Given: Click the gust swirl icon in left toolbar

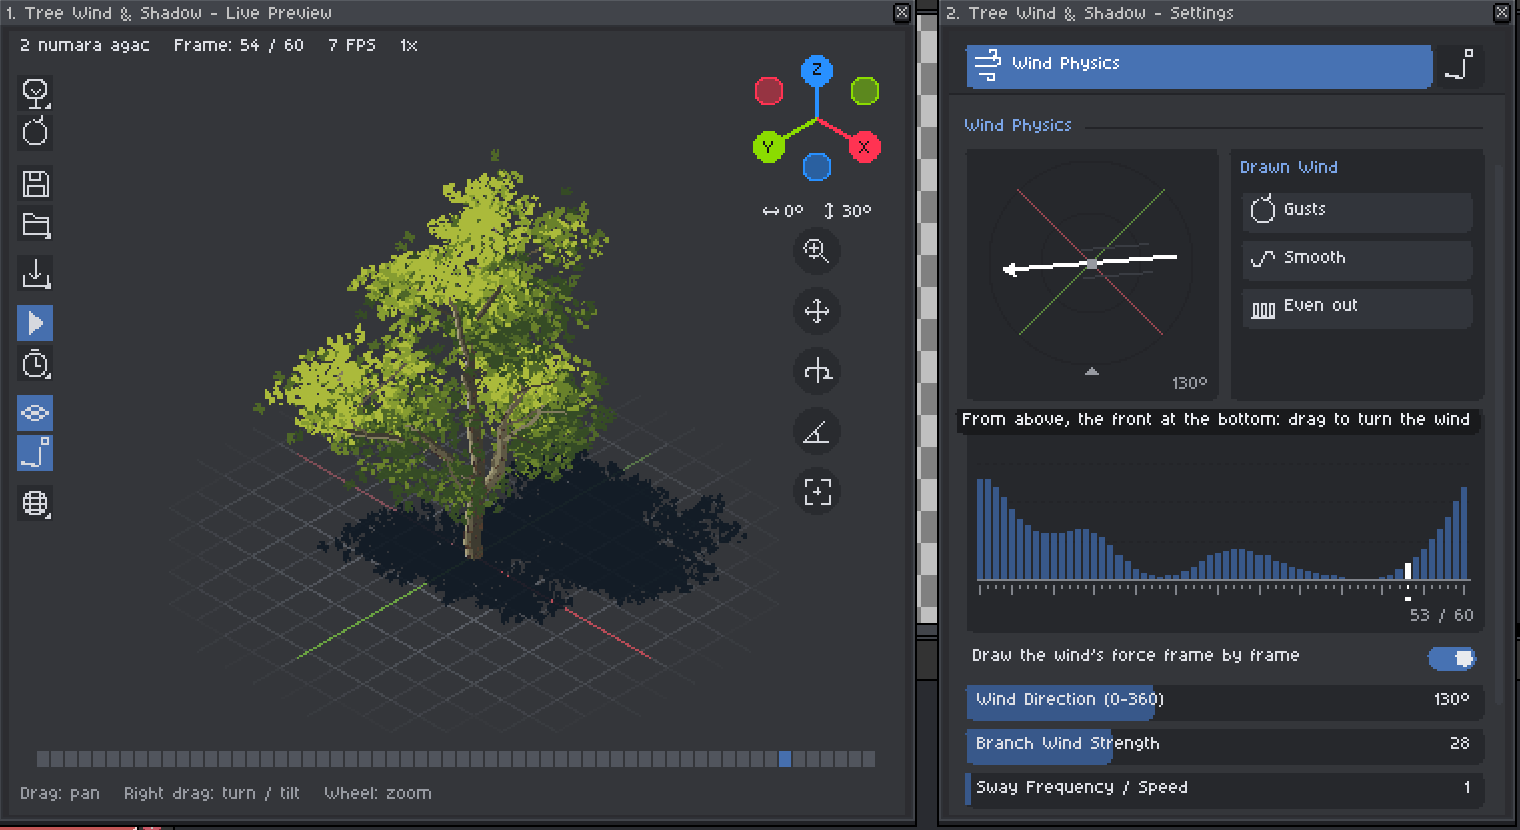Looking at the screenshot, I should click(36, 131).
